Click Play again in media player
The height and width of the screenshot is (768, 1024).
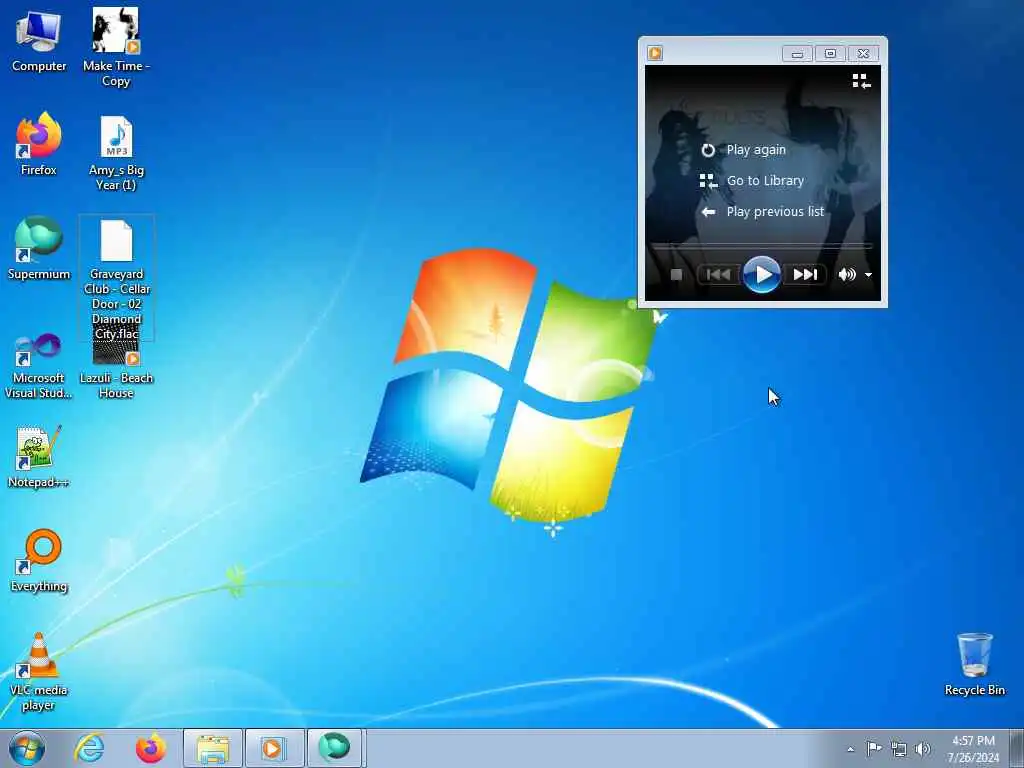click(756, 150)
